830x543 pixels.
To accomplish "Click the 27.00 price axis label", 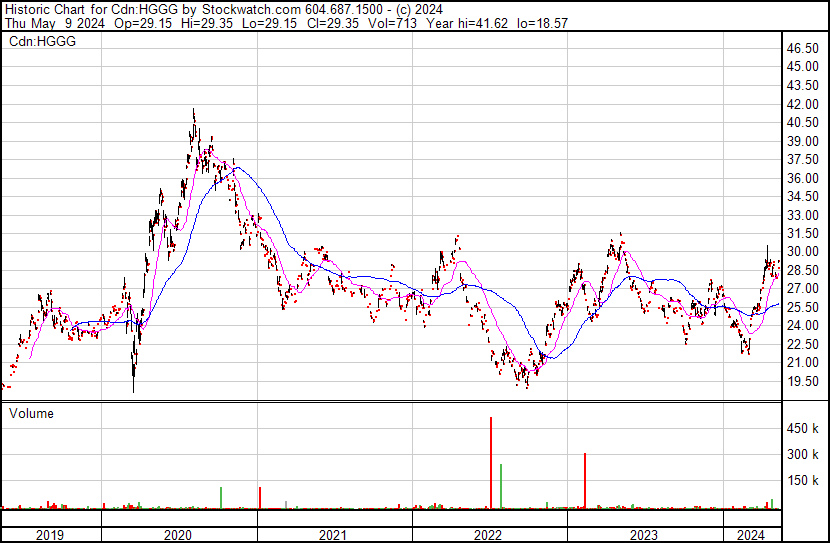I will (802, 288).
